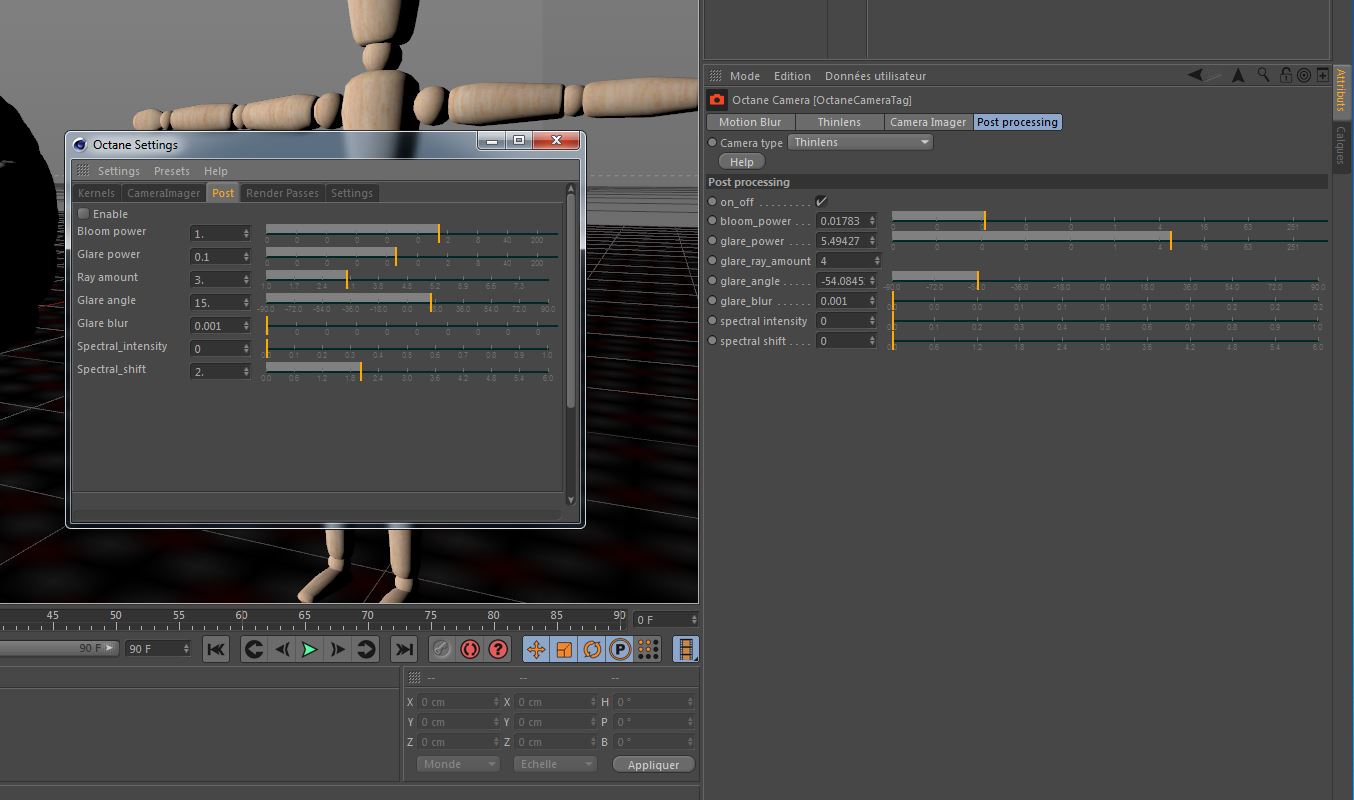Screen dimensions: 1354x800
Task: Toggle the rotation key icon
Action: tap(592, 650)
